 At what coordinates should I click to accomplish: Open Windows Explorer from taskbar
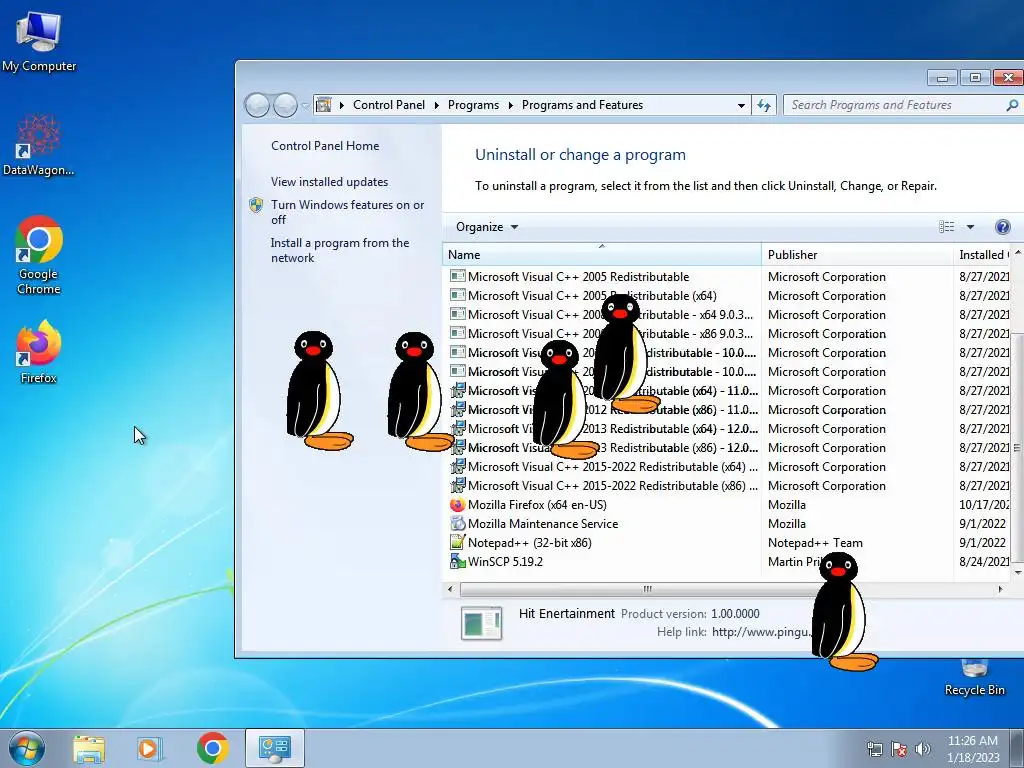coord(89,749)
